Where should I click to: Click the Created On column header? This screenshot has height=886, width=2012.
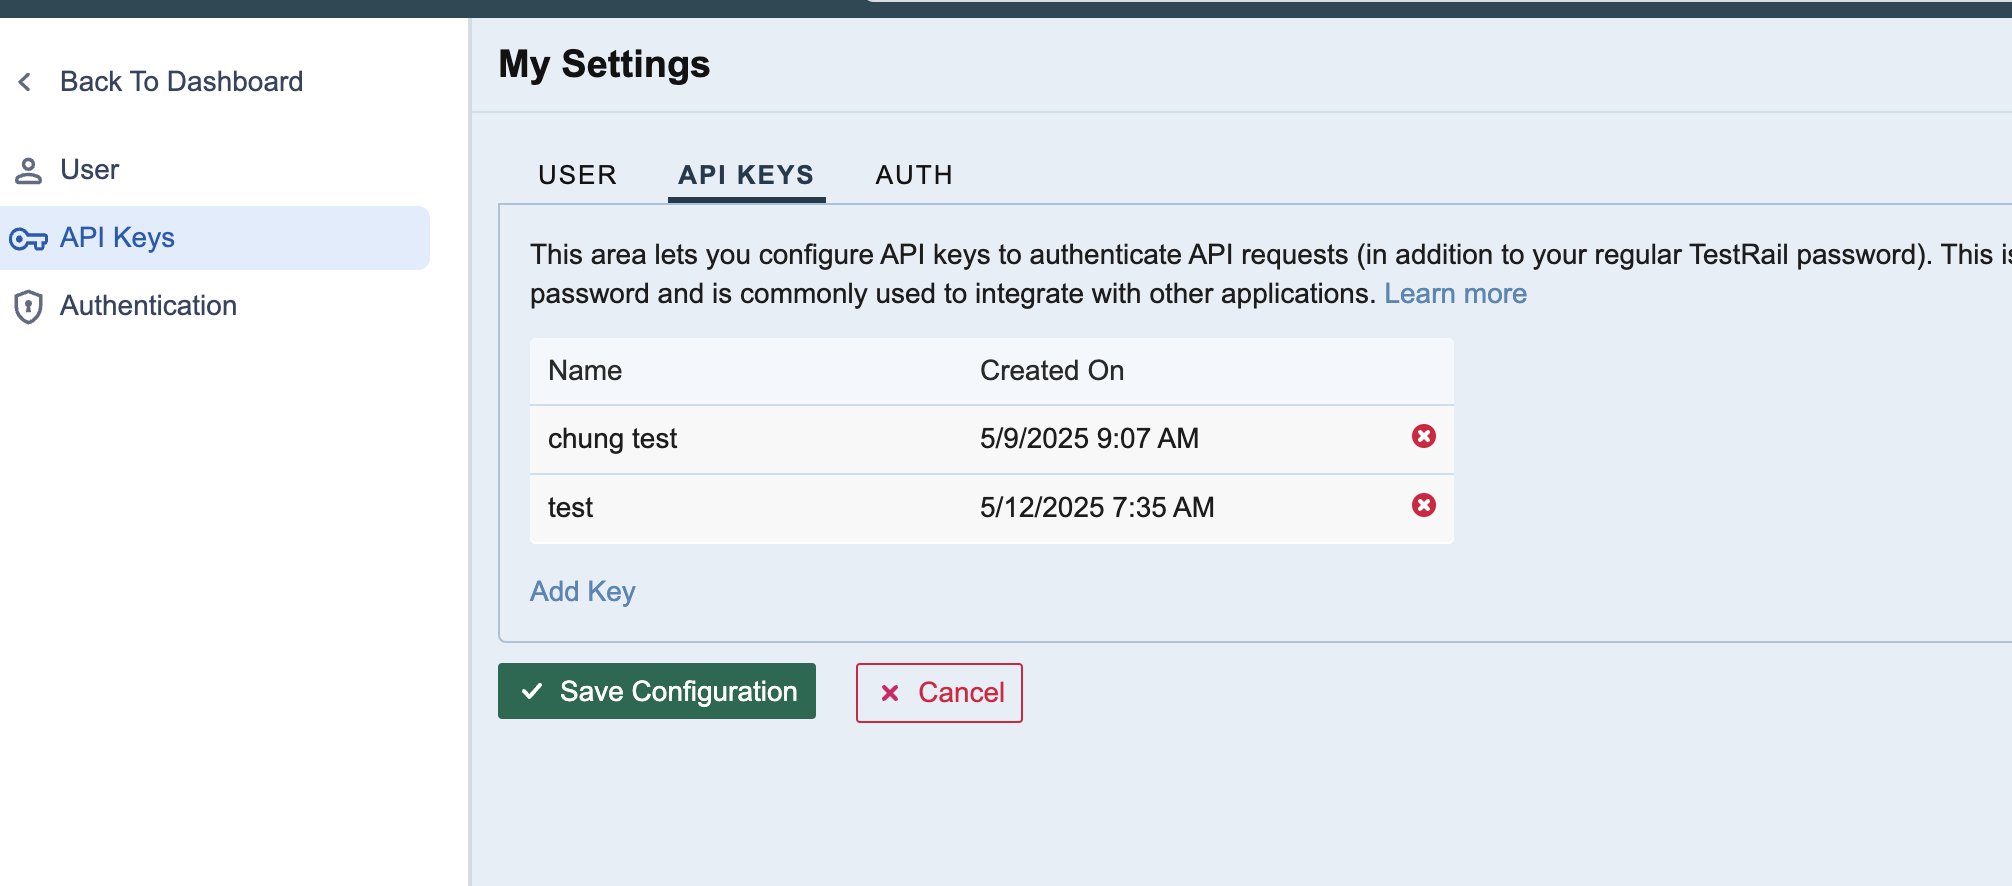pyautogui.click(x=1052, y=371)
